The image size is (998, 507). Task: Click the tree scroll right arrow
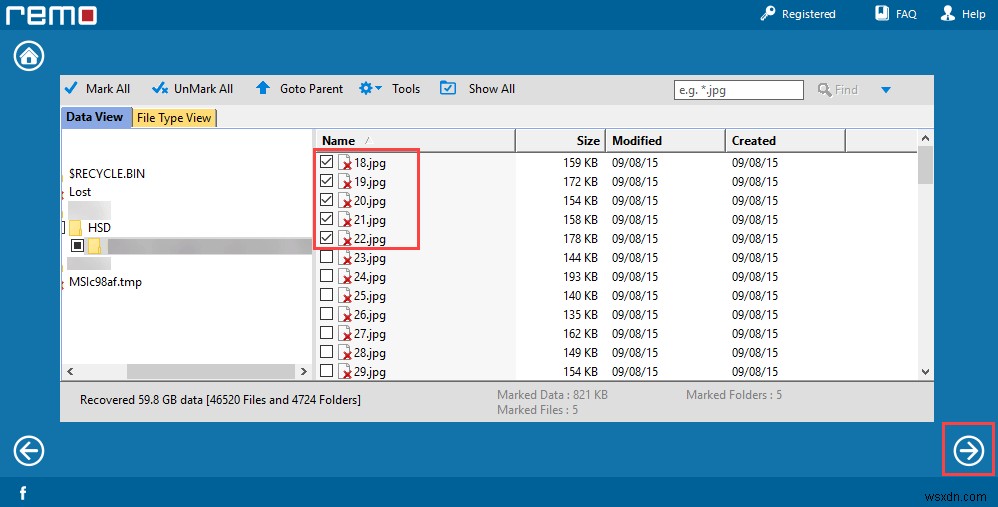coord(304,372)
